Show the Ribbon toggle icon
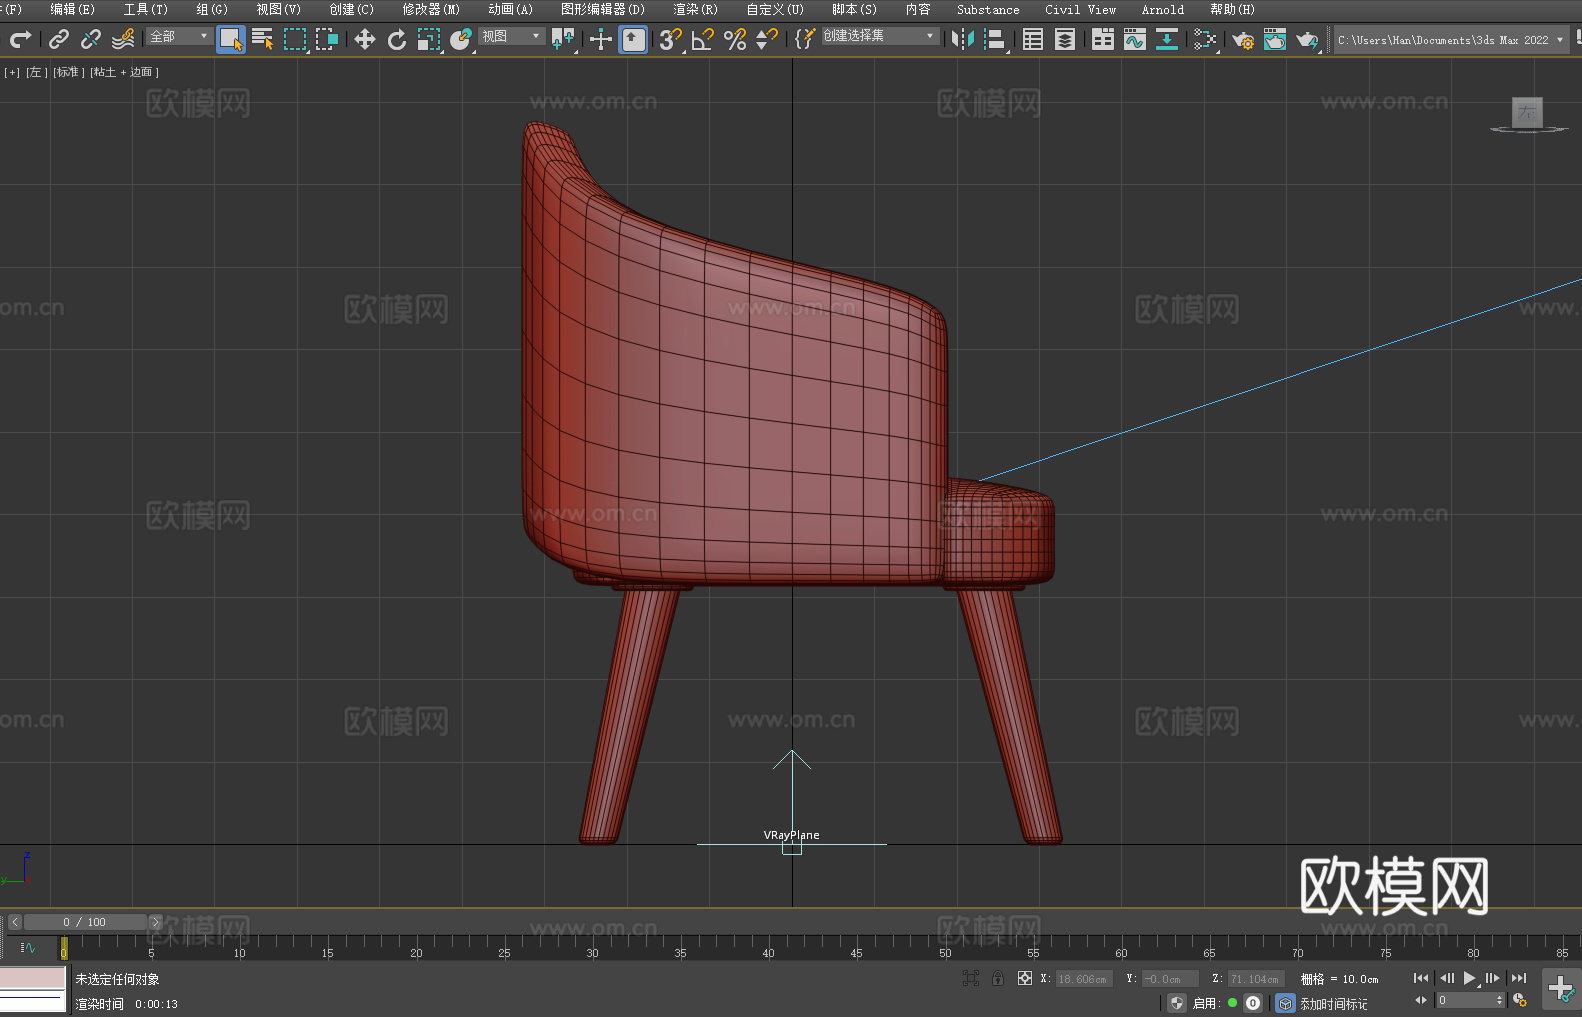The image size is (1582, 1017). click(1103, 39)
